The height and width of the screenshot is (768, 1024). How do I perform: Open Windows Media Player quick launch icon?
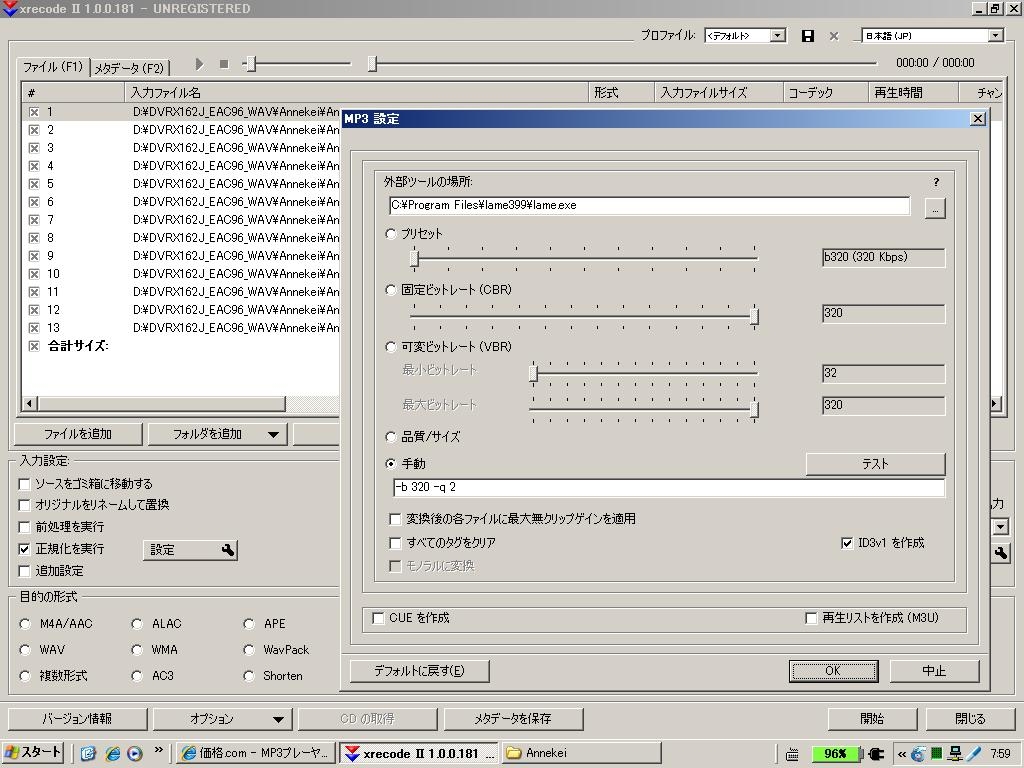click(135, 754)
